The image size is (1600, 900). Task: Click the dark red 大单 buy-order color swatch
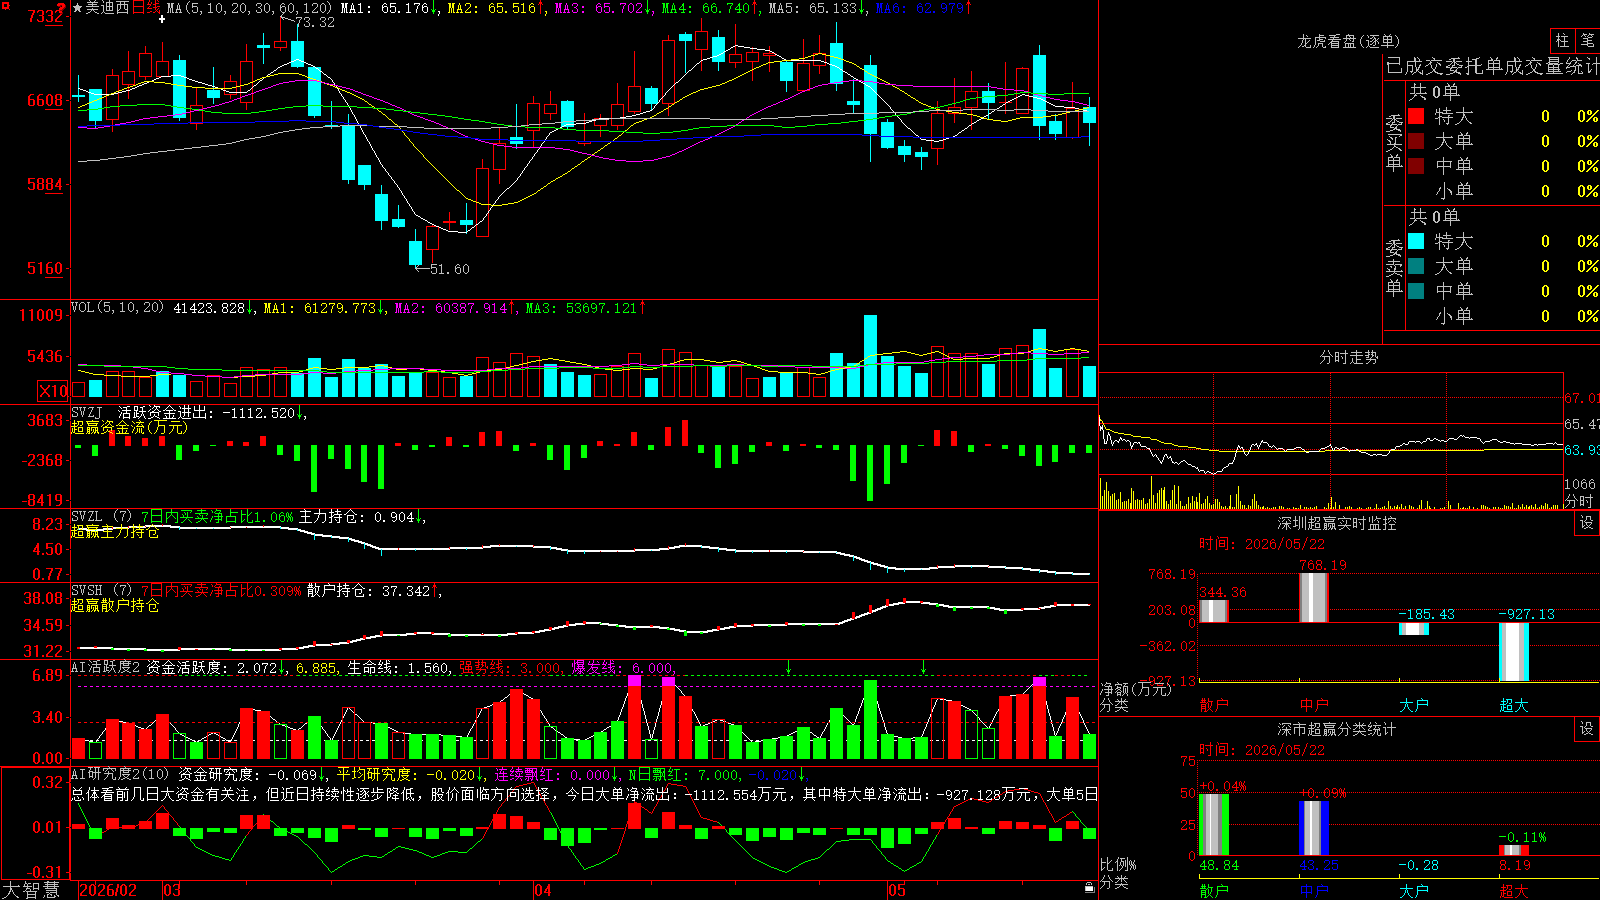pos(1416,141)
